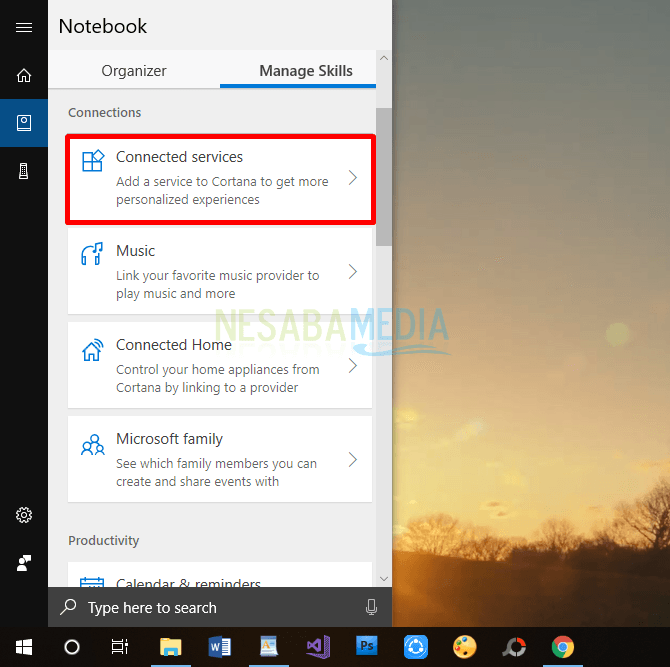This screenshot has width=670, height=667.
Task: Expand Connected services chevron arrow
Action: (x=352, y=178)
